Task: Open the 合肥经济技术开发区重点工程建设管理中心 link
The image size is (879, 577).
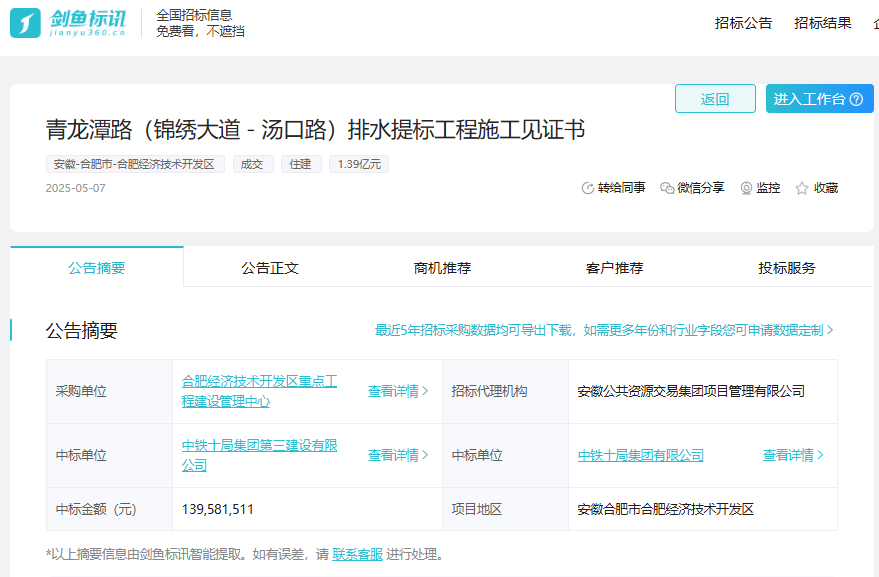Action: click(259, 391)
